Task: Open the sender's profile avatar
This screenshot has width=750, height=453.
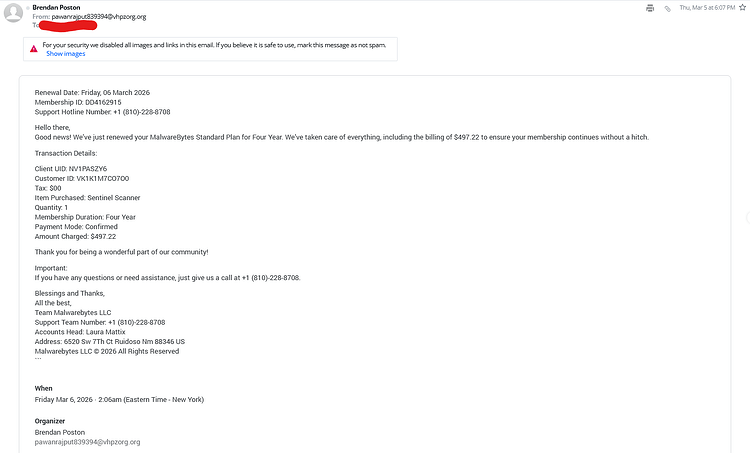Action: coord(13,13)
